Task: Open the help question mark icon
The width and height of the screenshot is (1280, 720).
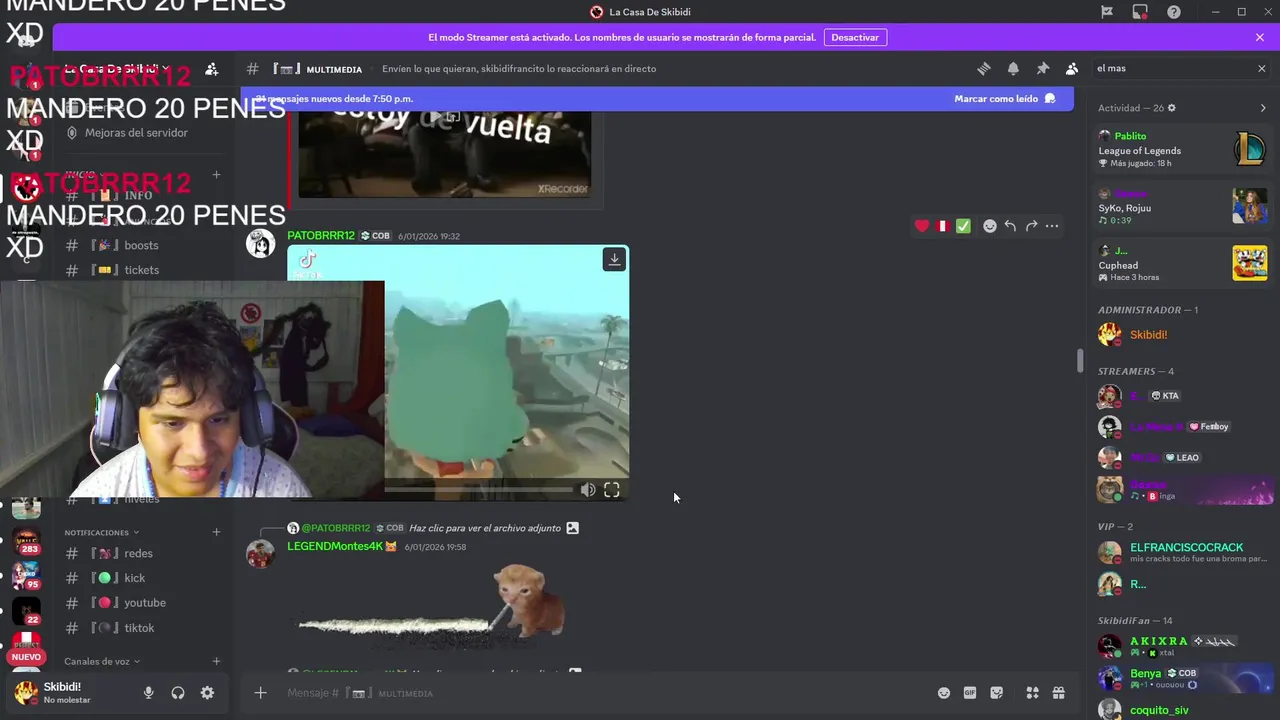Action: [x=1174, y=12]
